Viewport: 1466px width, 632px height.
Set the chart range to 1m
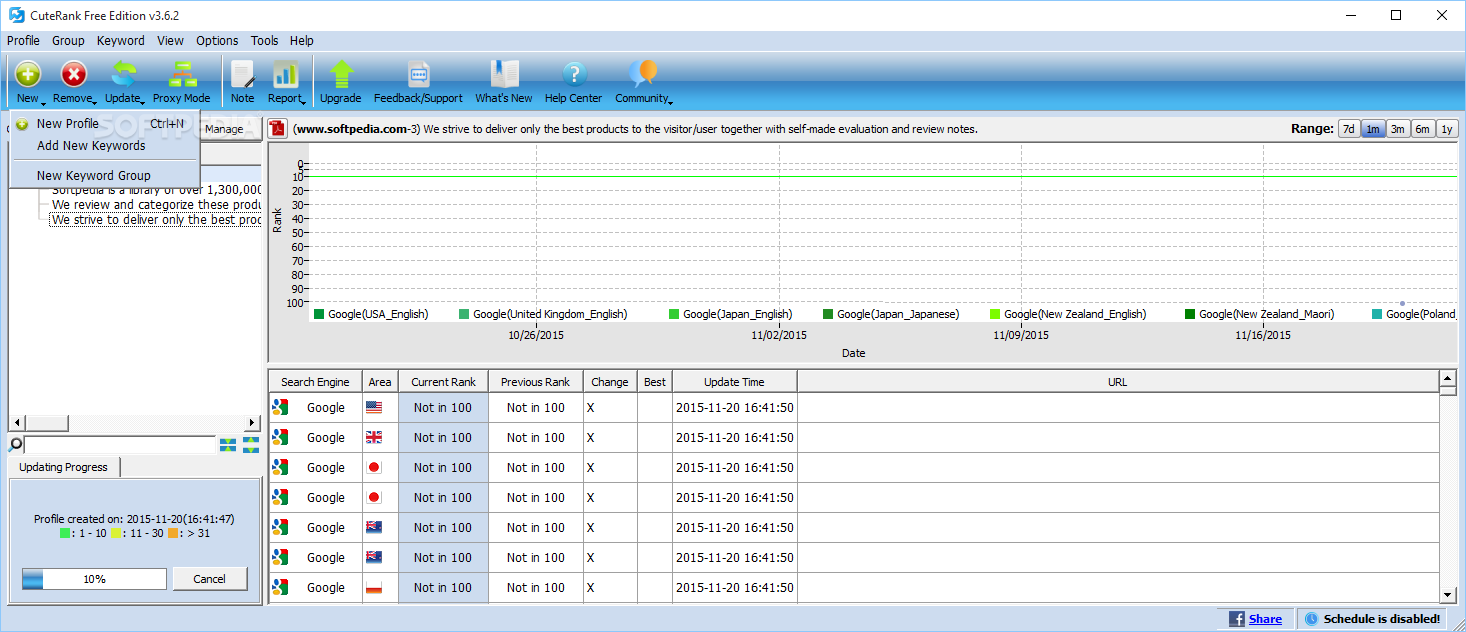click(x=1373, y=129)
